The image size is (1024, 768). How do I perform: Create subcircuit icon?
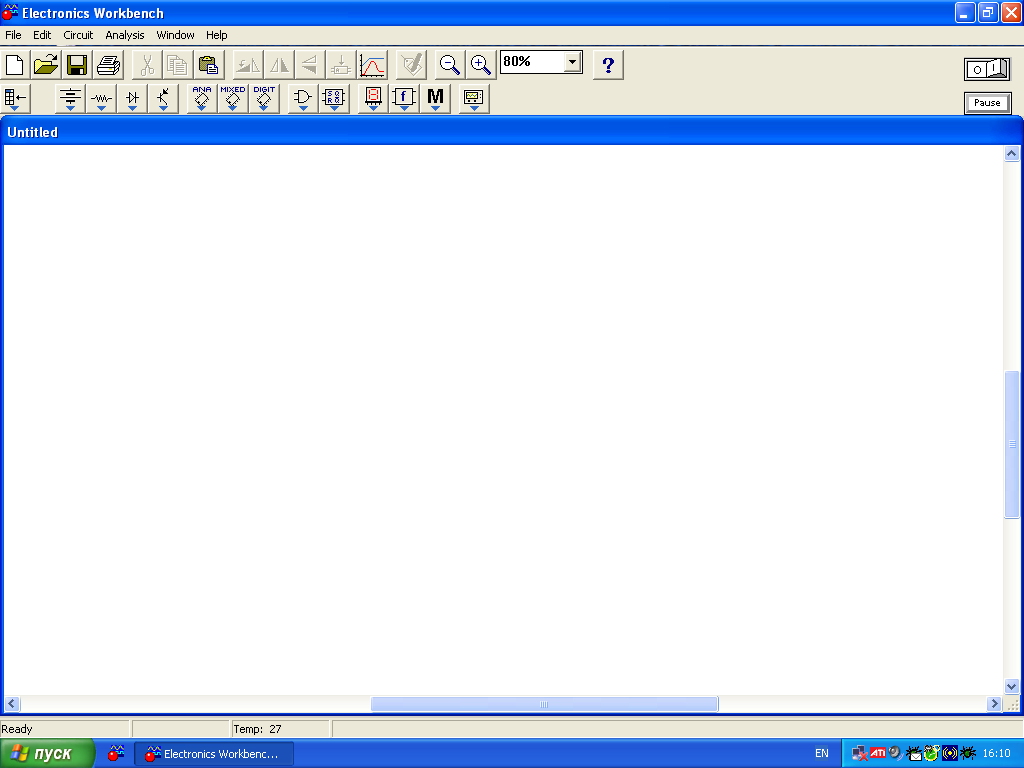click(341, 65)
